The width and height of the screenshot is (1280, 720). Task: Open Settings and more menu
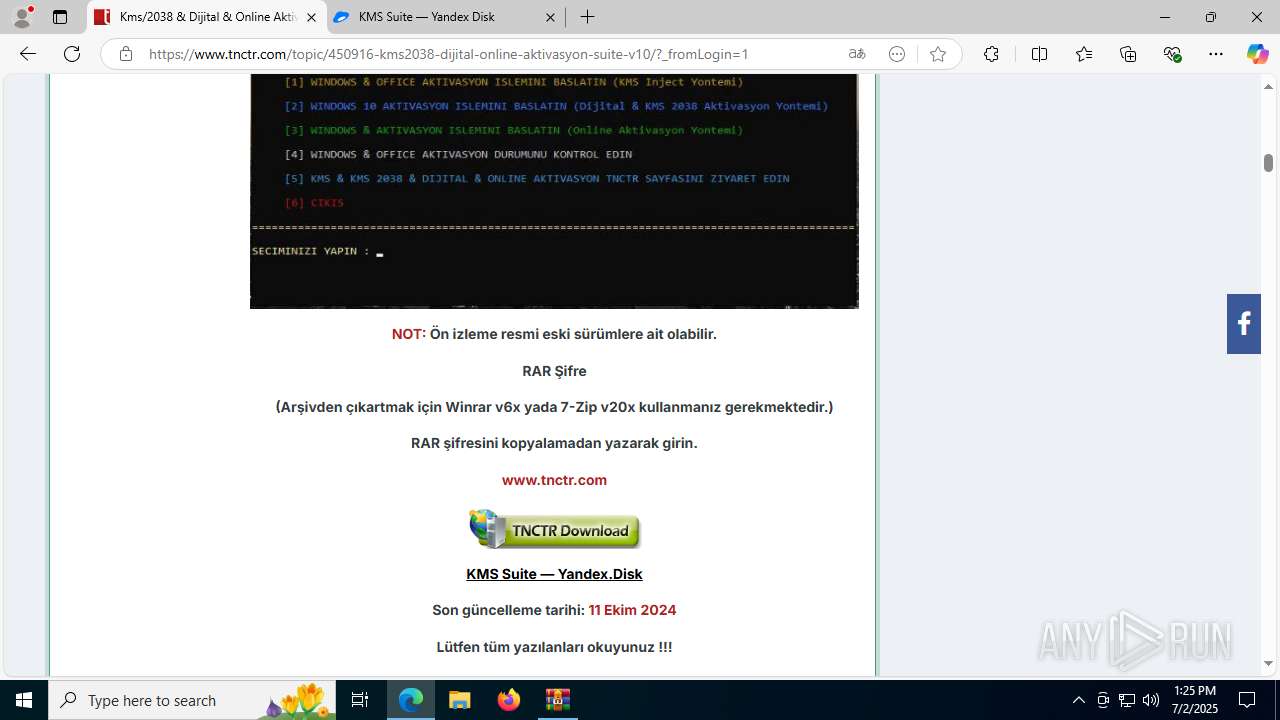tap(1216, 54)
